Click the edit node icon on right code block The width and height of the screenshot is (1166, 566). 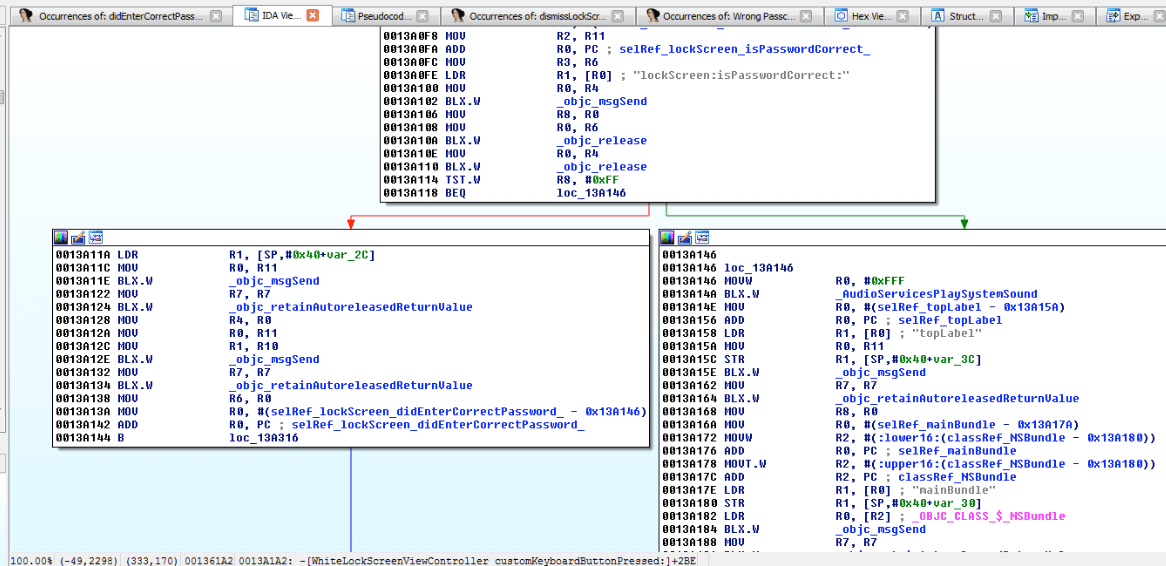685,237
